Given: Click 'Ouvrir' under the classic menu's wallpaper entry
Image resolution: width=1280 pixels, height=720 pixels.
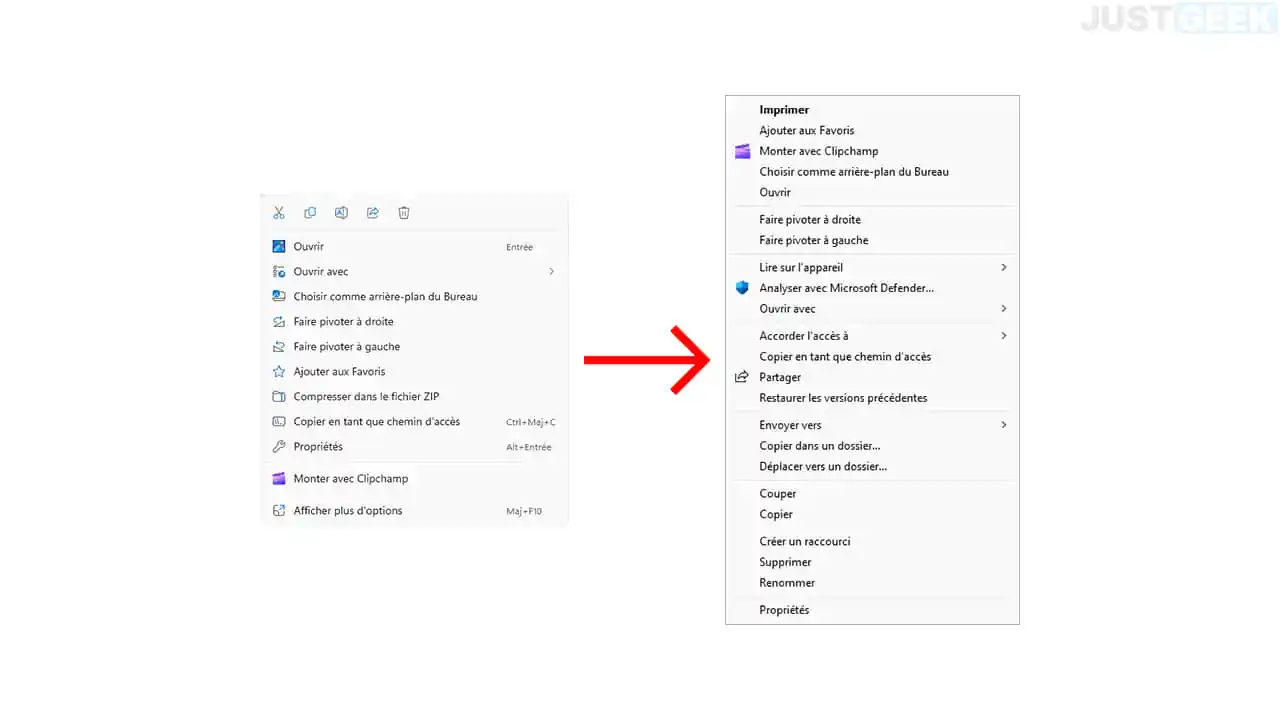Looking at the screenshot, I should coord(775,192).
